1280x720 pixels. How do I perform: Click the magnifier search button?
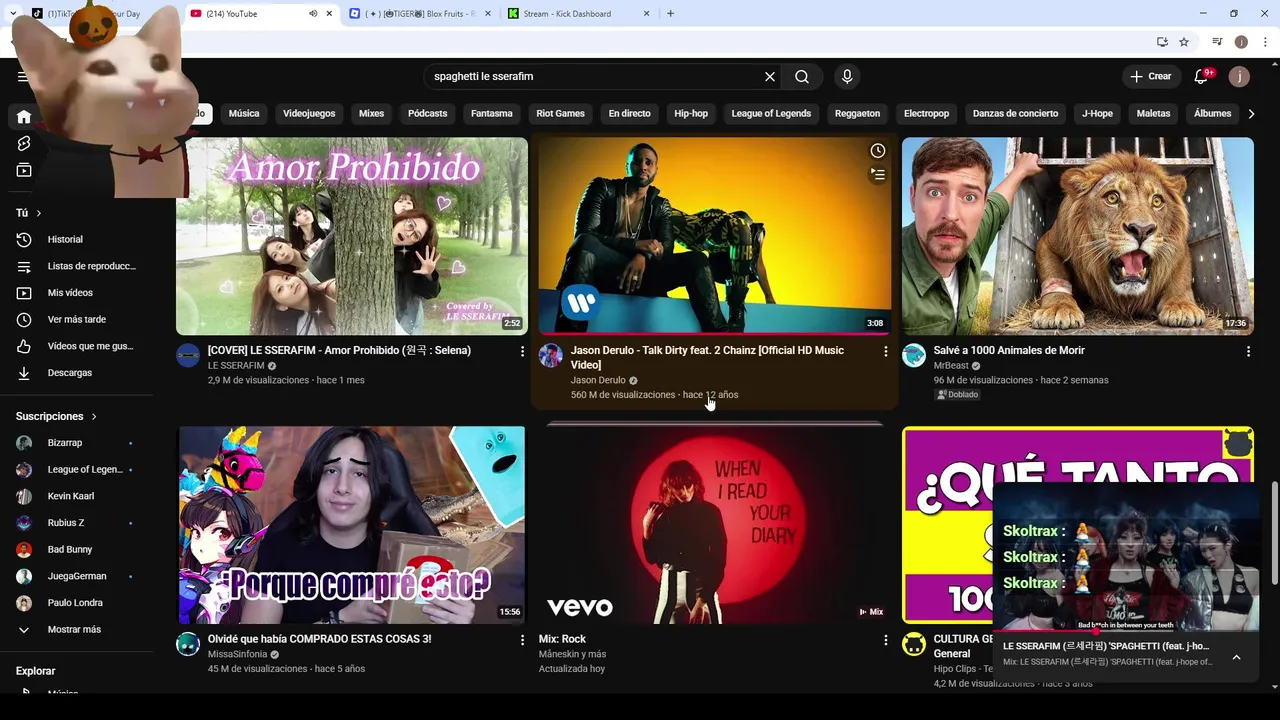(x=802, y=77)
